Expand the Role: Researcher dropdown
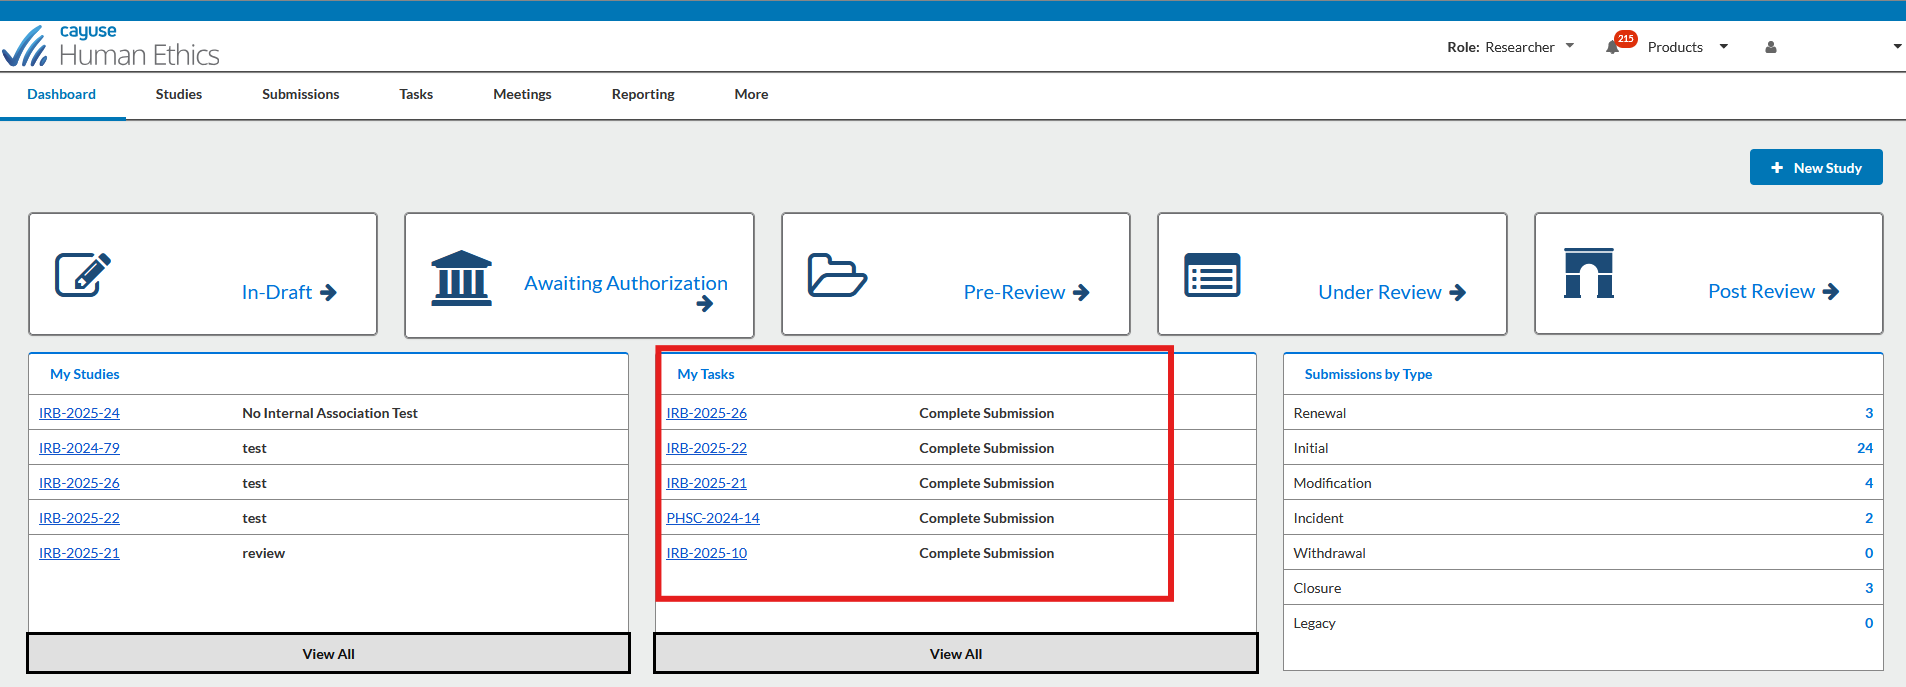The image size is (1906, 687). [x=1510, y=47]
